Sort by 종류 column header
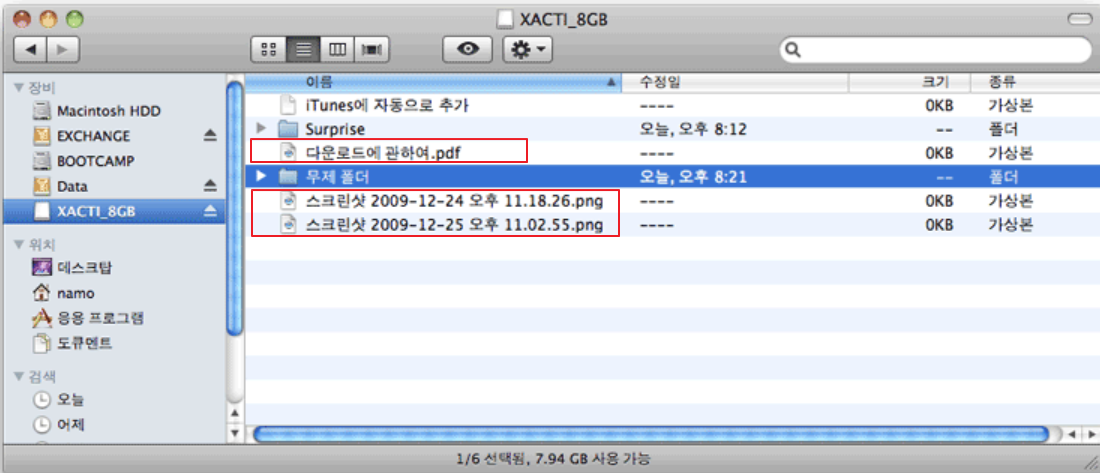 (x=1035, y=83)
